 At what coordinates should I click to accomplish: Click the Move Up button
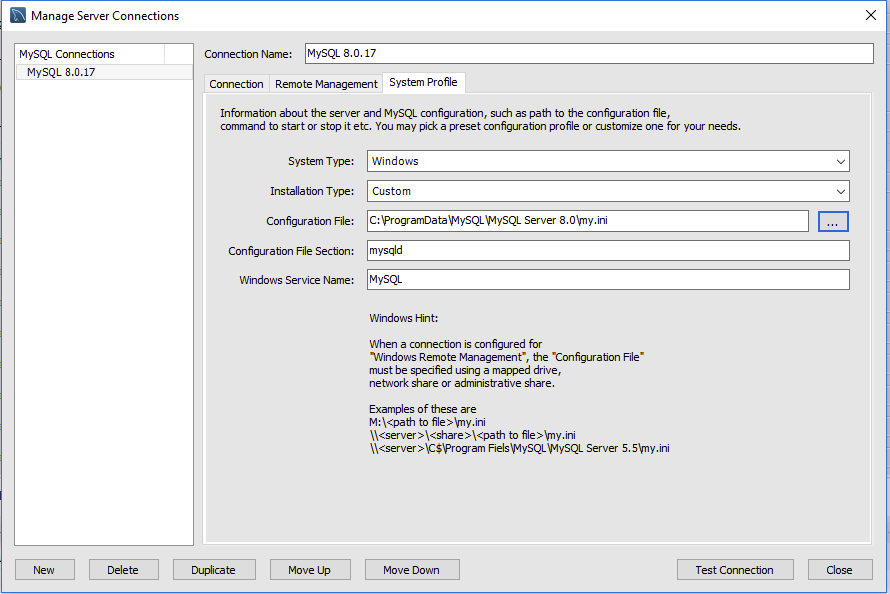tap(309, 570)
